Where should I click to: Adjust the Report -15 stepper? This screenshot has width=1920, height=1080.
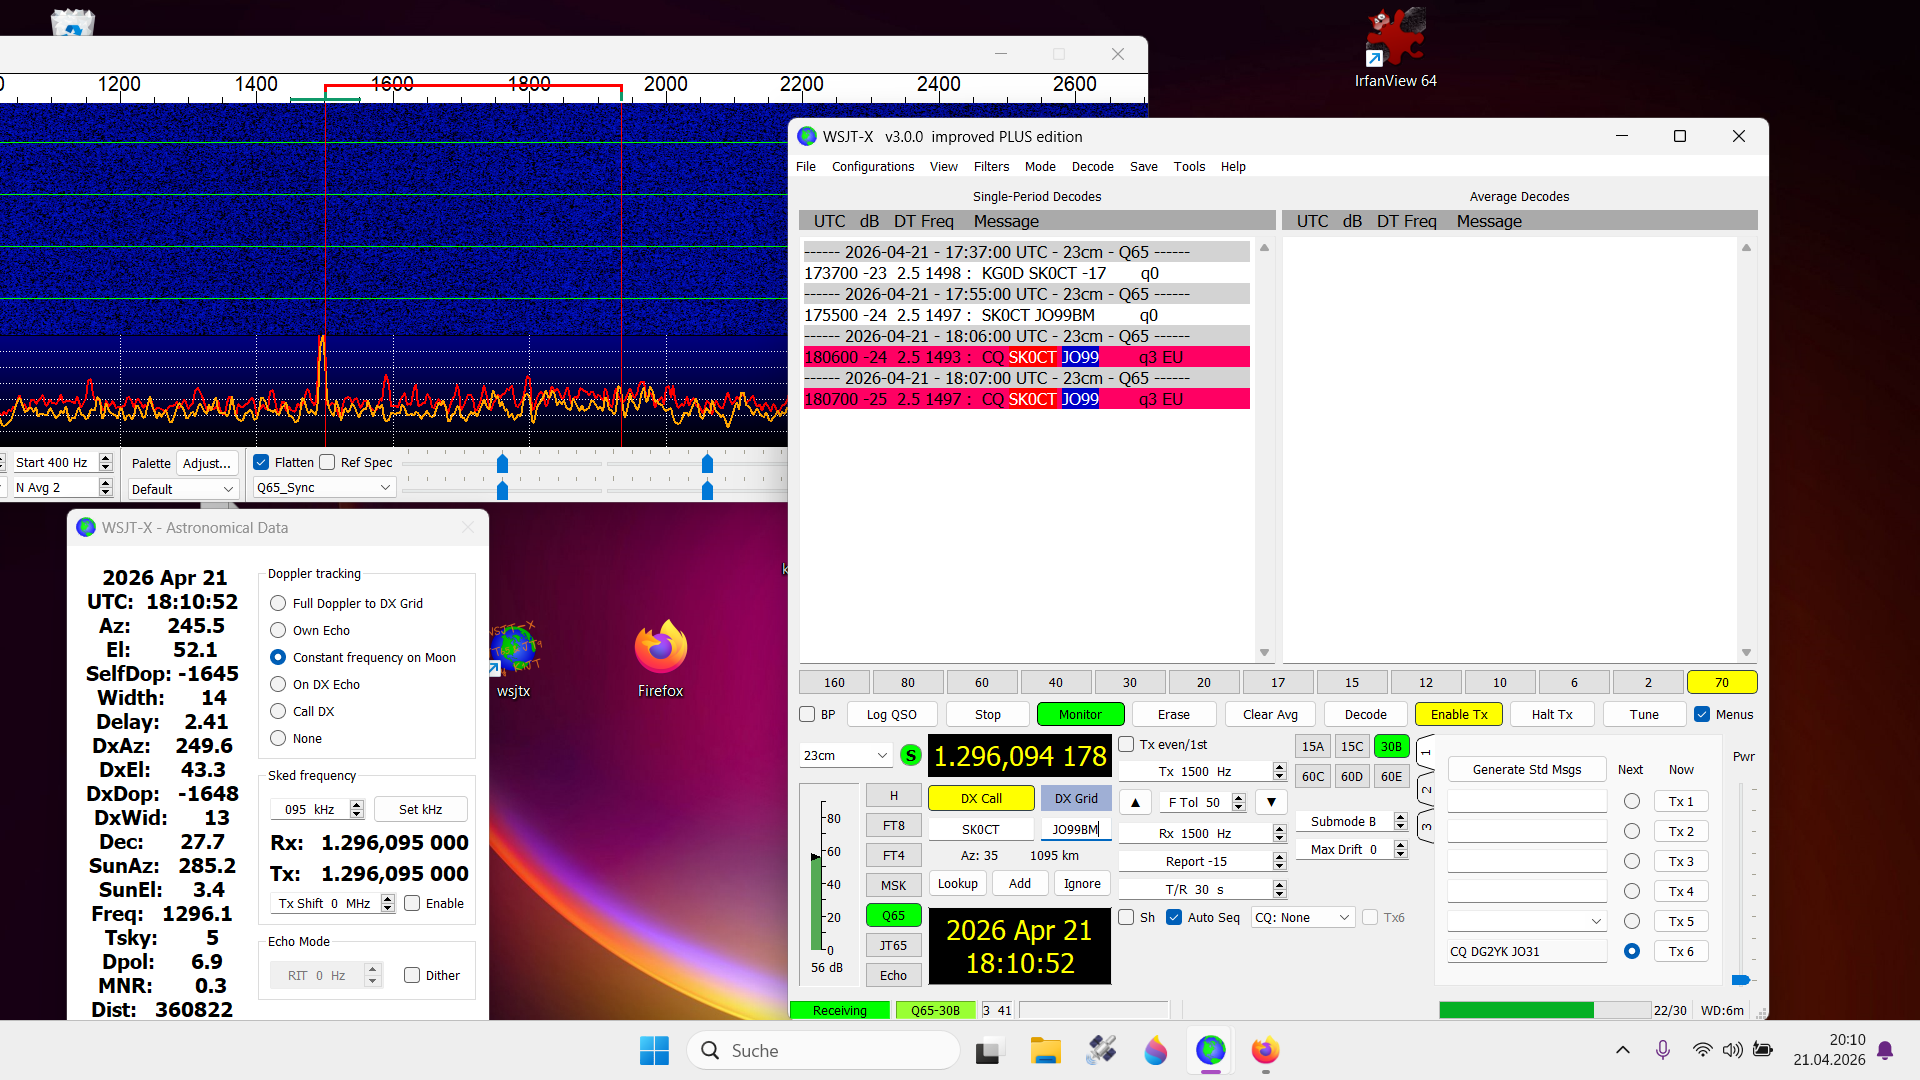pyautogui.click(x=1280, y=861)
